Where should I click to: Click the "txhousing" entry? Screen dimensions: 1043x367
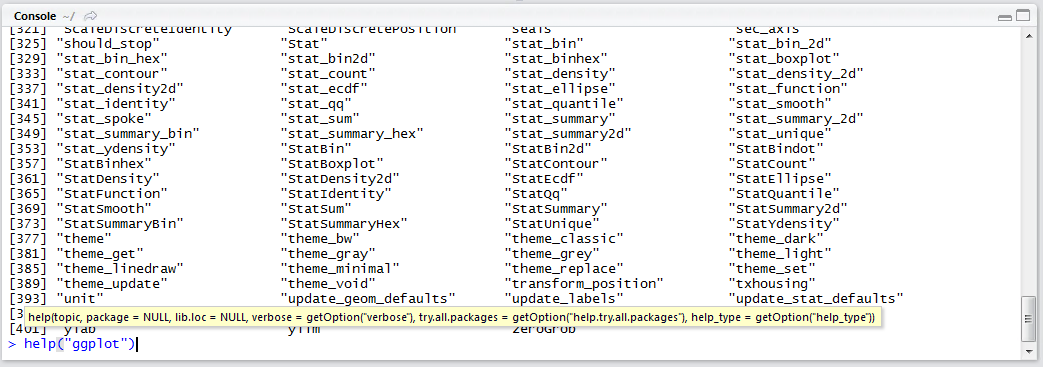772,283
